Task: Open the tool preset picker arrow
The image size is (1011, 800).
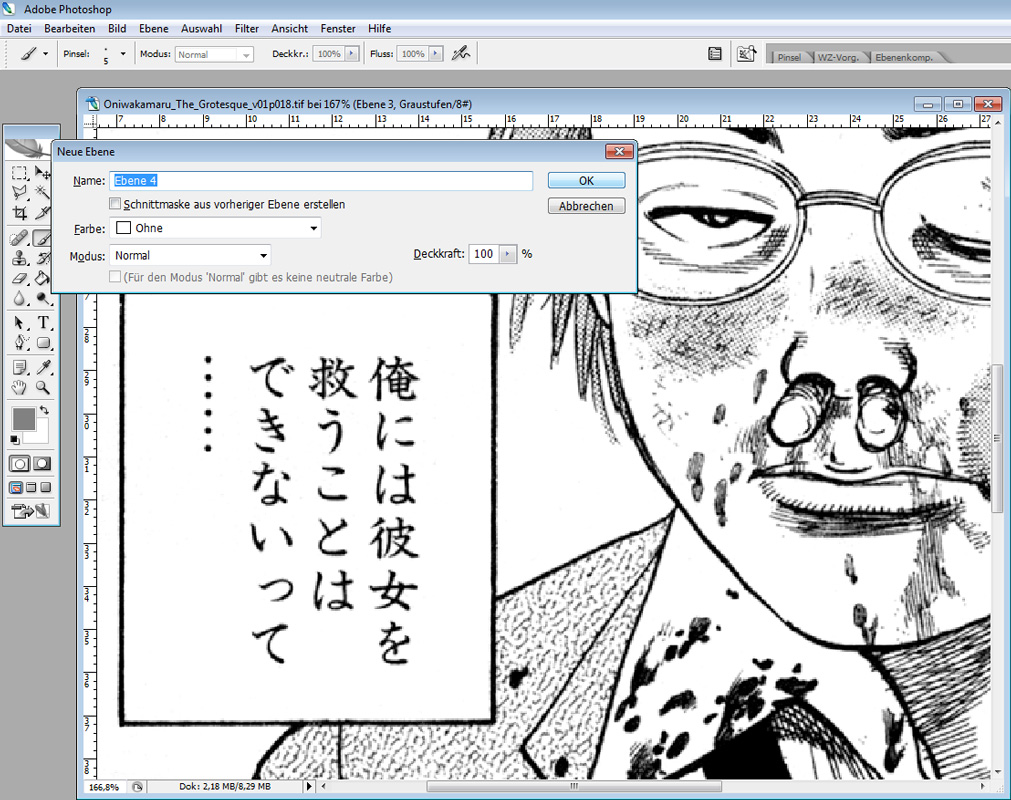Action: point(45,54)
